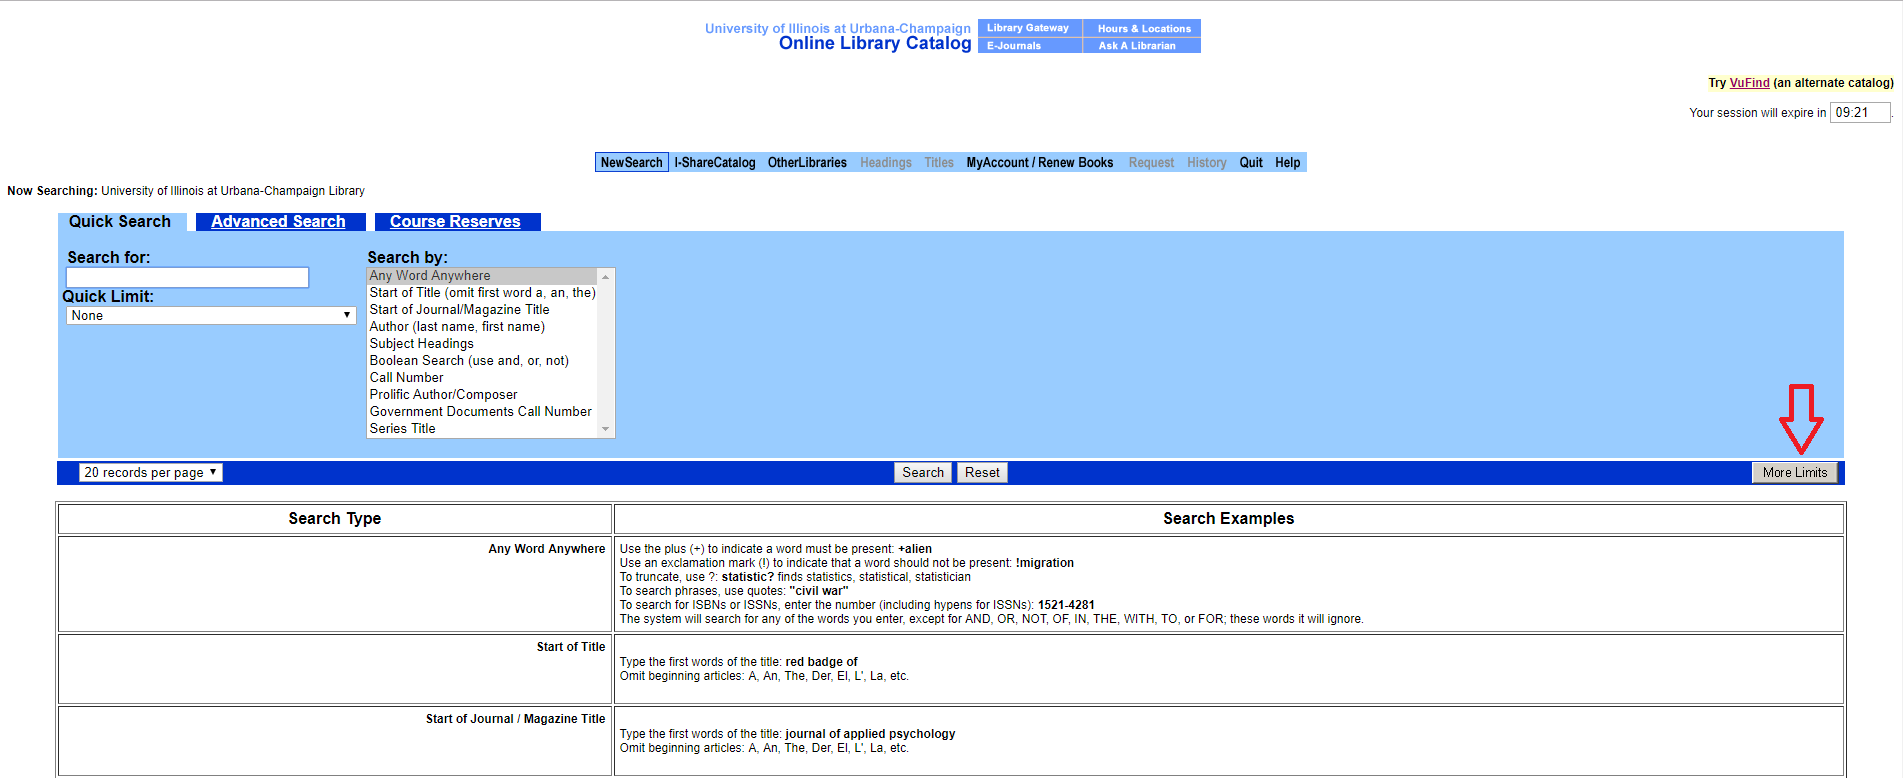Switch to the Advanced Search tab

278,222
